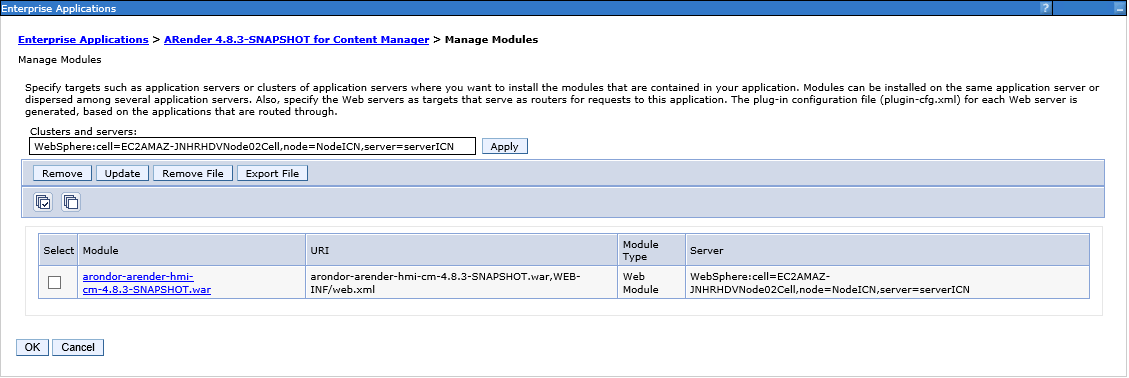The width and height of the screenshot is (1129, 378).
Task: Click the Cancel button
Action: [x=78, y=347]
